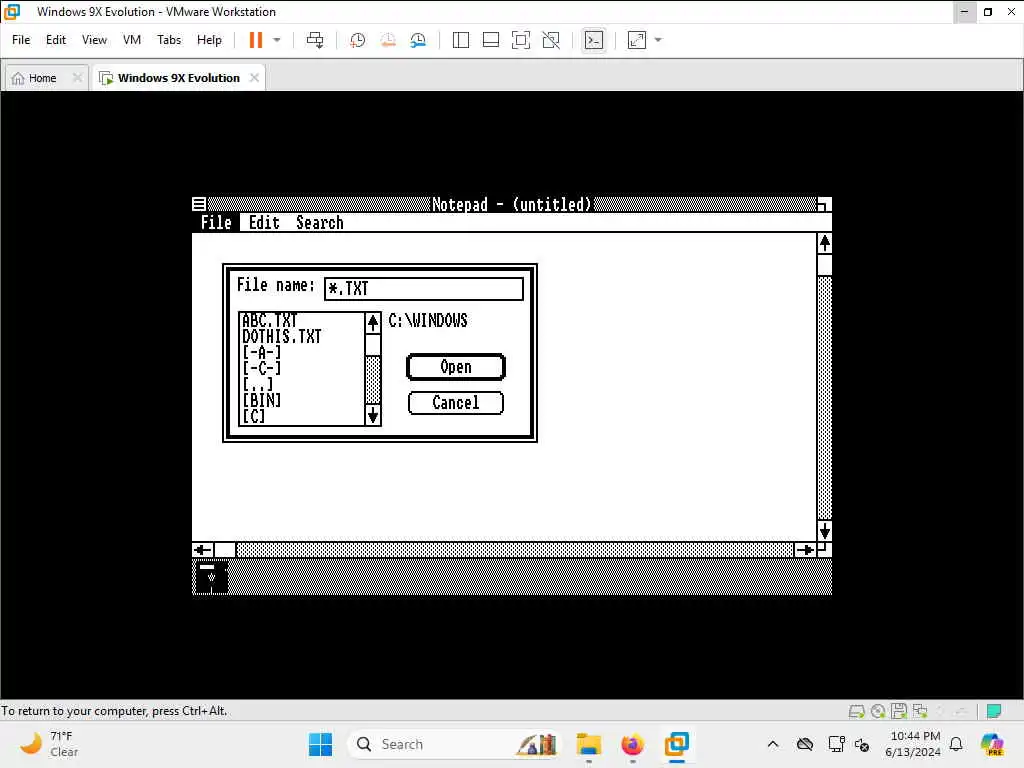Click the minimized disk icon below Notepad
This screenshot has width=1024, height=768.
coord(211,577)
